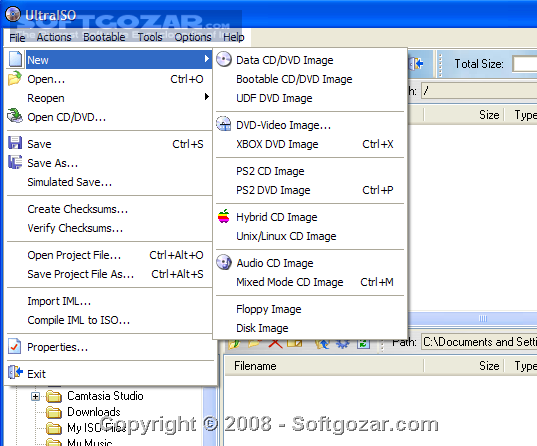Create a PS2 DVD Image
This screenshot has height=446, width=537.
coord(310,190)
